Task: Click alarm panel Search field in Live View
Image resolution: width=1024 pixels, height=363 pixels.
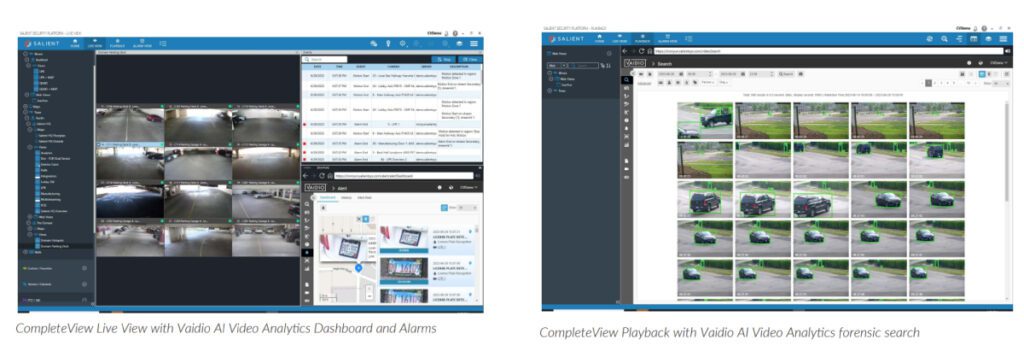Action: (x=325, y=59)
